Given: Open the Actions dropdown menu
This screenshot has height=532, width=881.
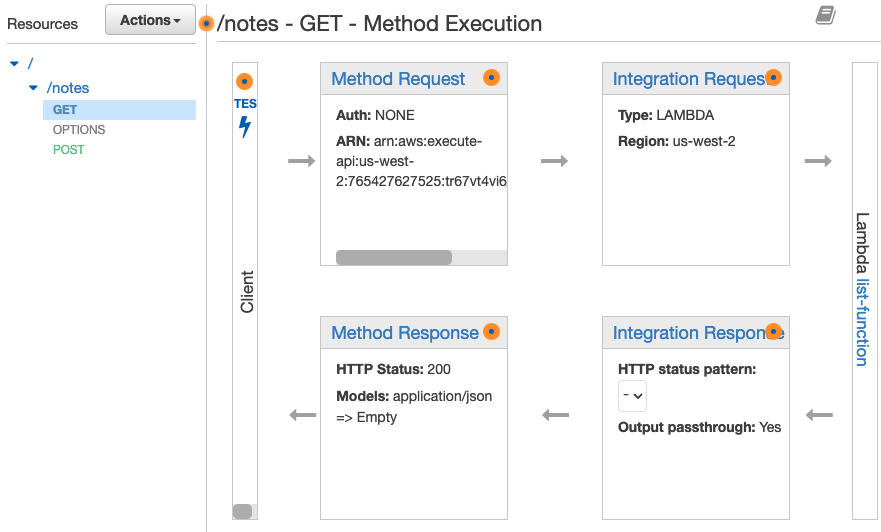Looking at the screenshot, I should coord(150,20).
